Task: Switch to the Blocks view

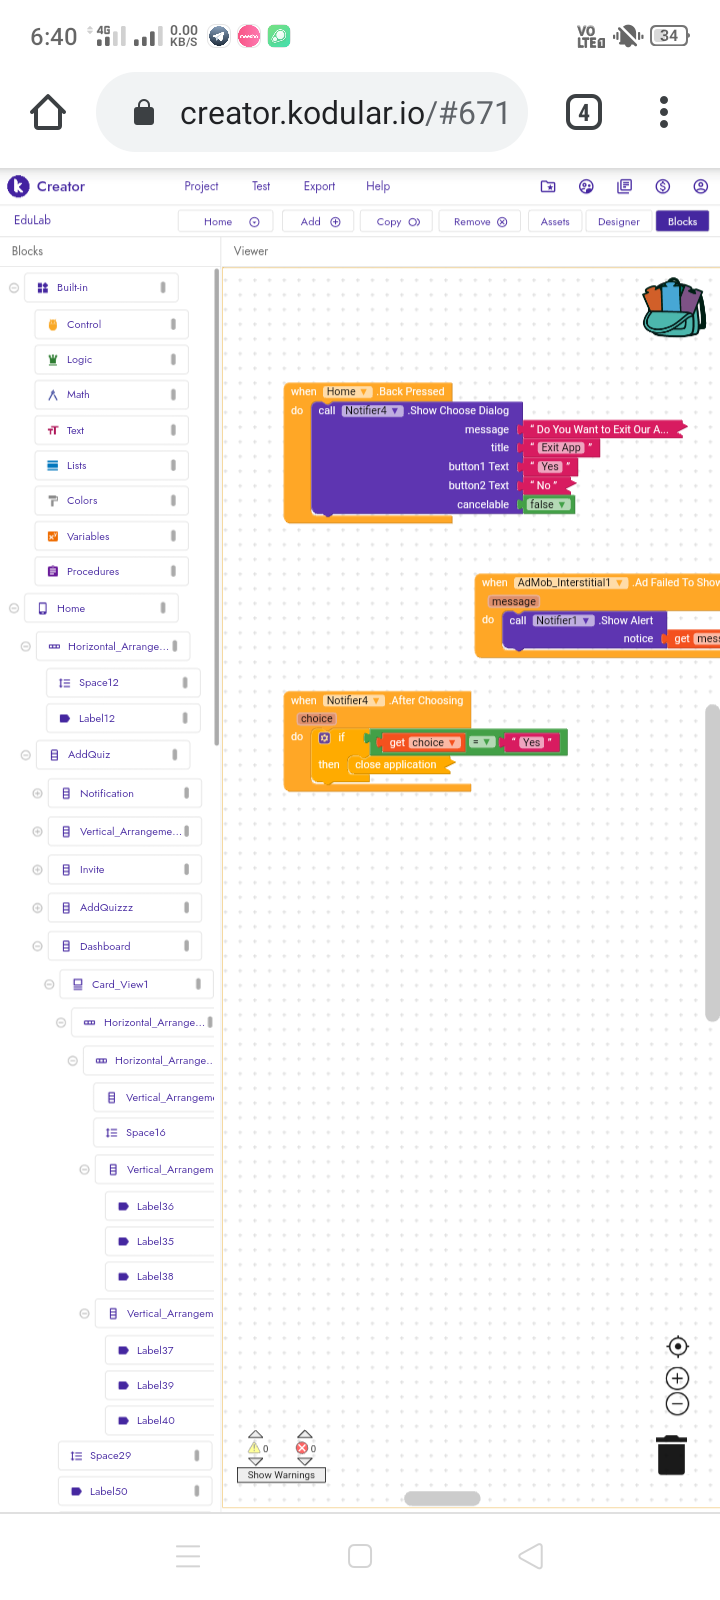Action: pos(682,222)
